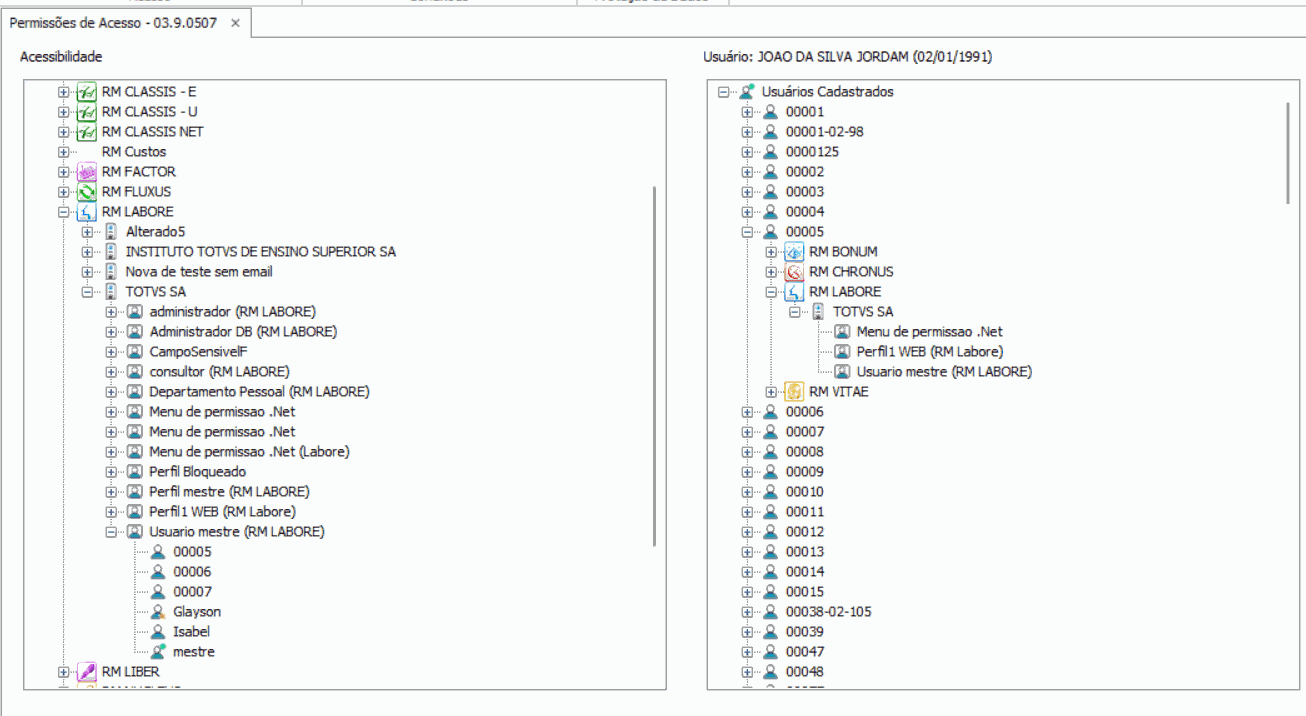Expand the RM Custos node

64,152
